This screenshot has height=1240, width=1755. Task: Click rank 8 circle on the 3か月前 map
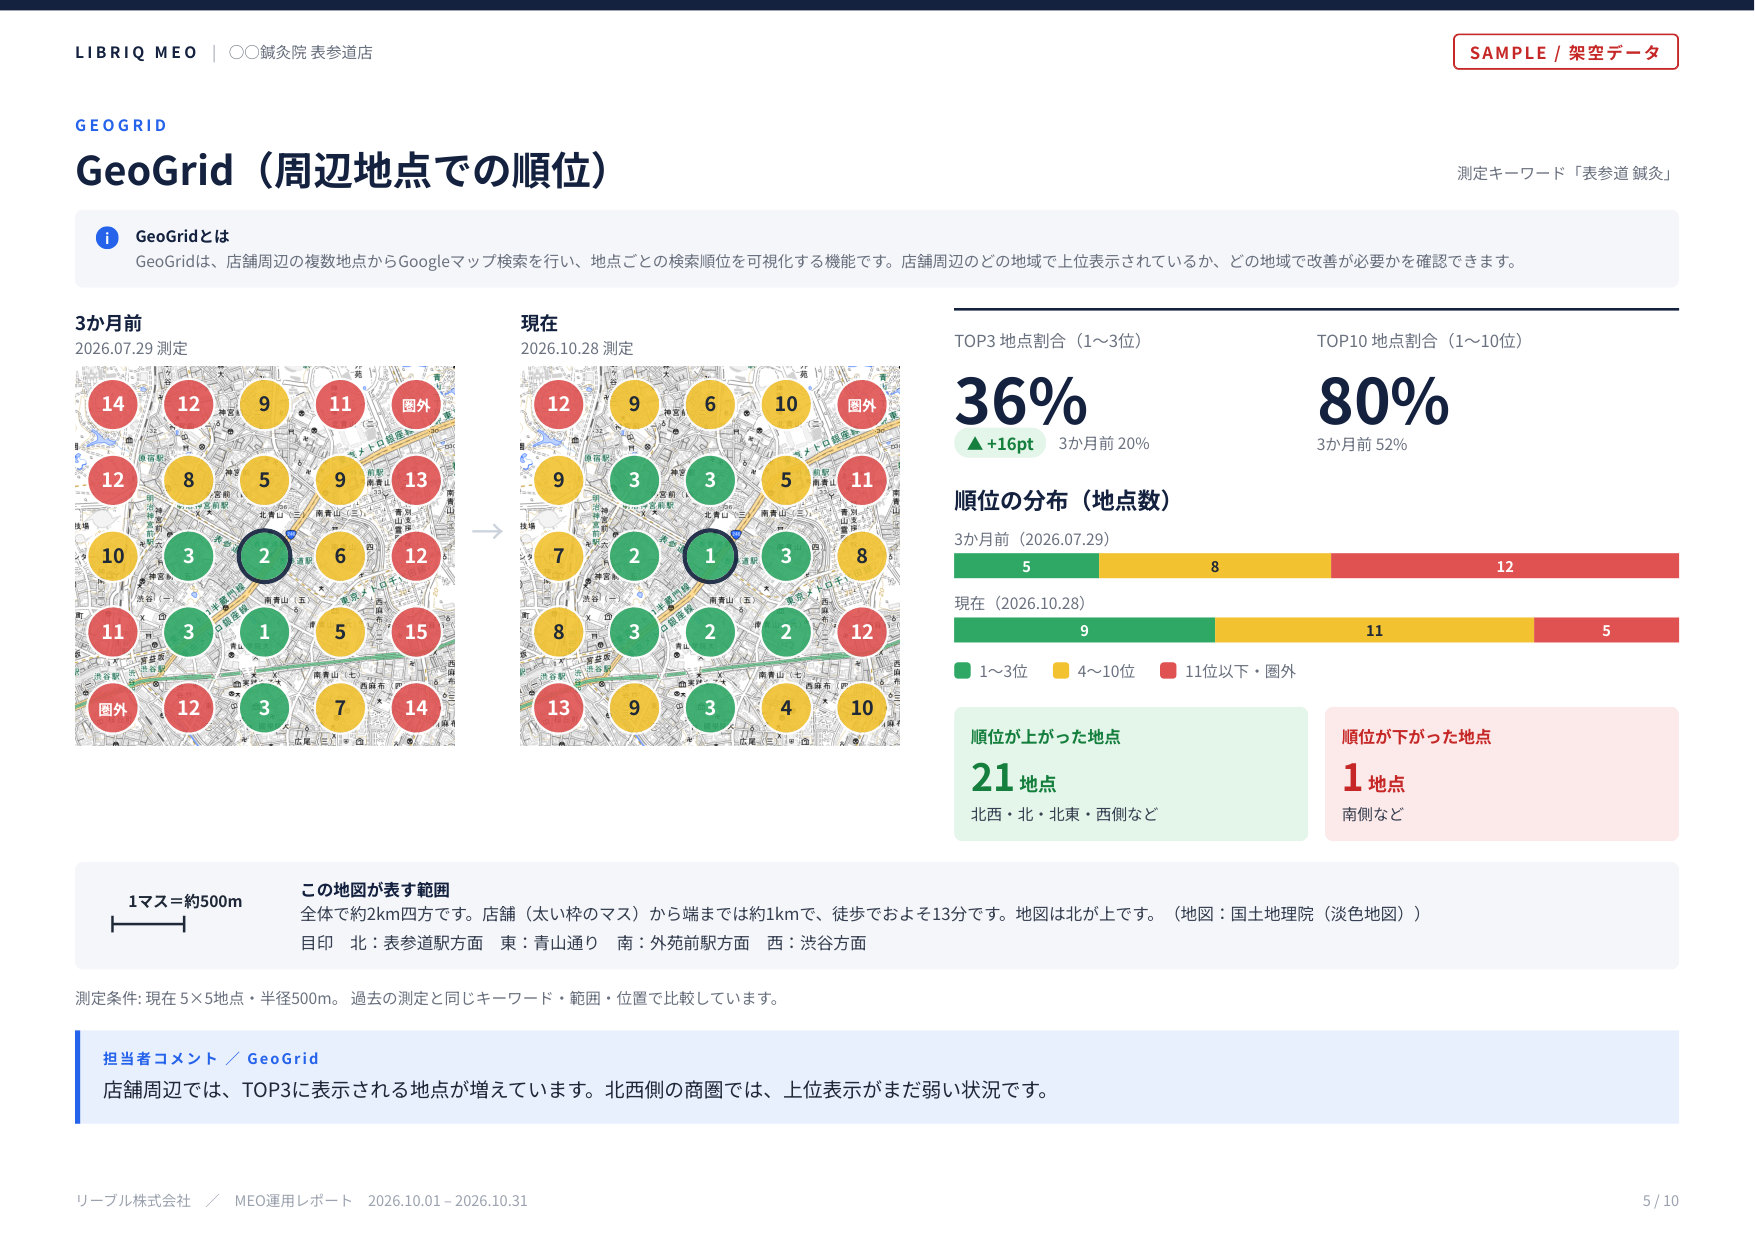point(189,480)
